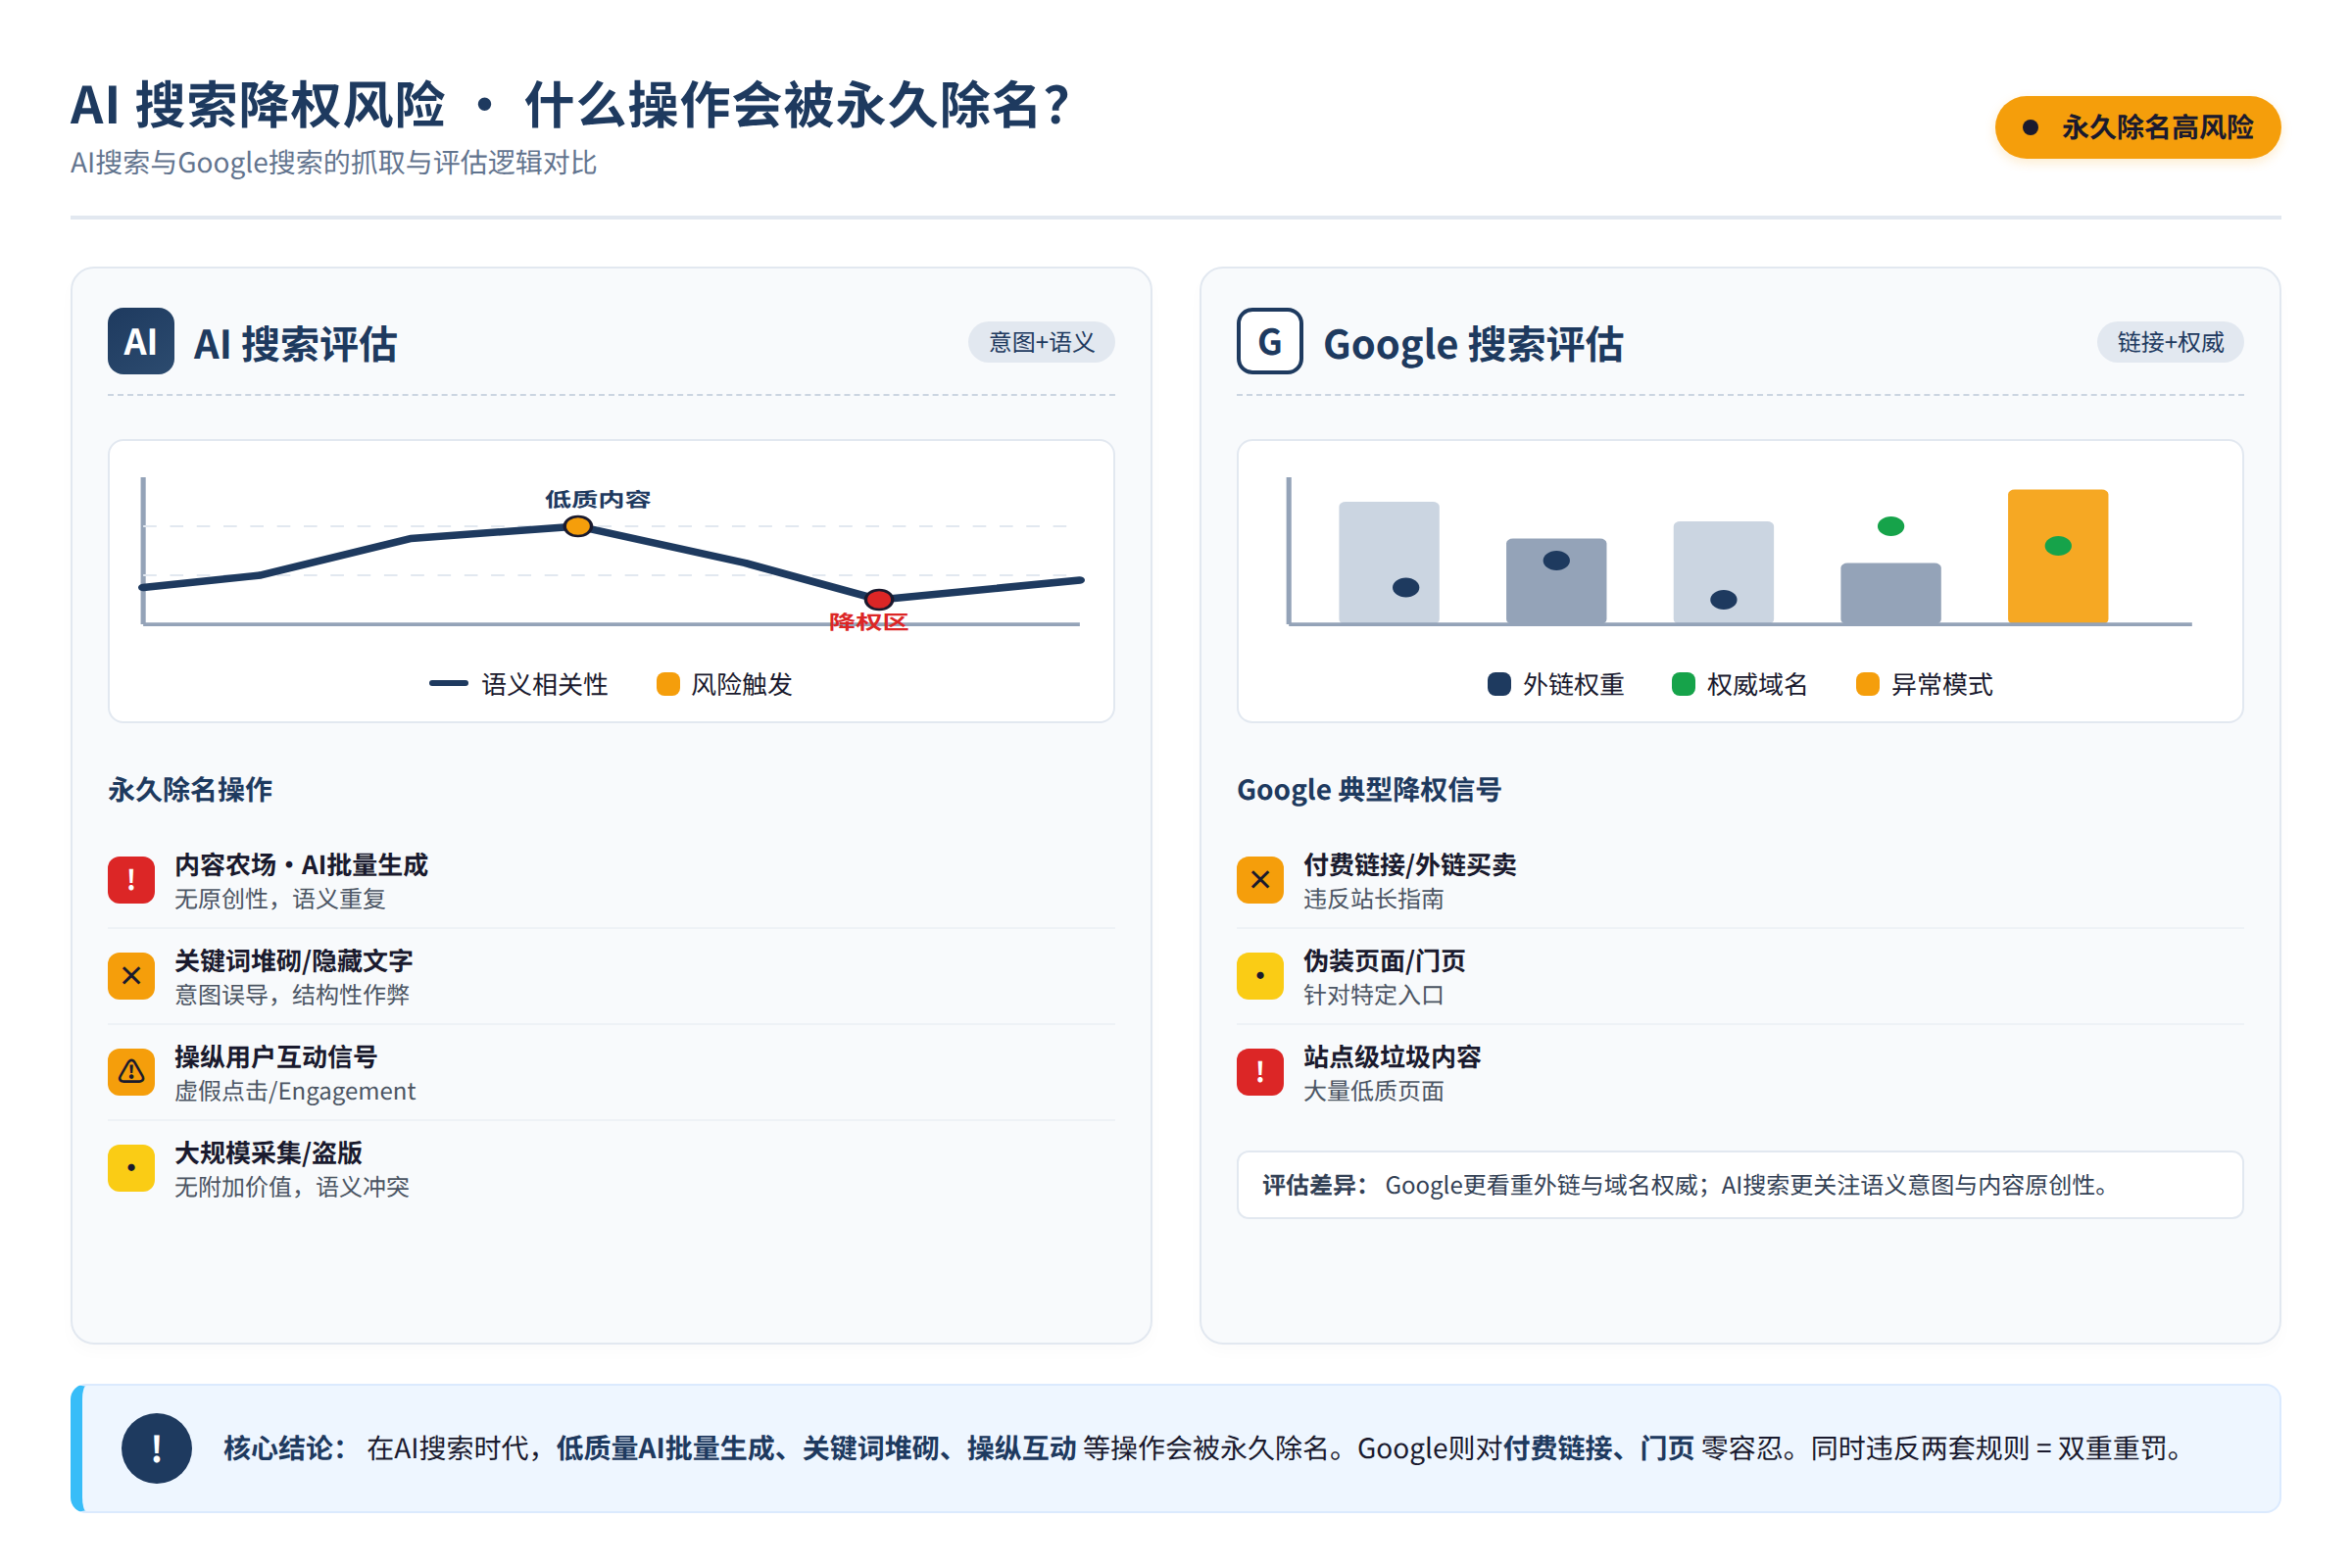Click orange X icon beside 付费链接/外链买卖
The height and width of the screenshot is (1568, 2352).
tap(1260, 880)
